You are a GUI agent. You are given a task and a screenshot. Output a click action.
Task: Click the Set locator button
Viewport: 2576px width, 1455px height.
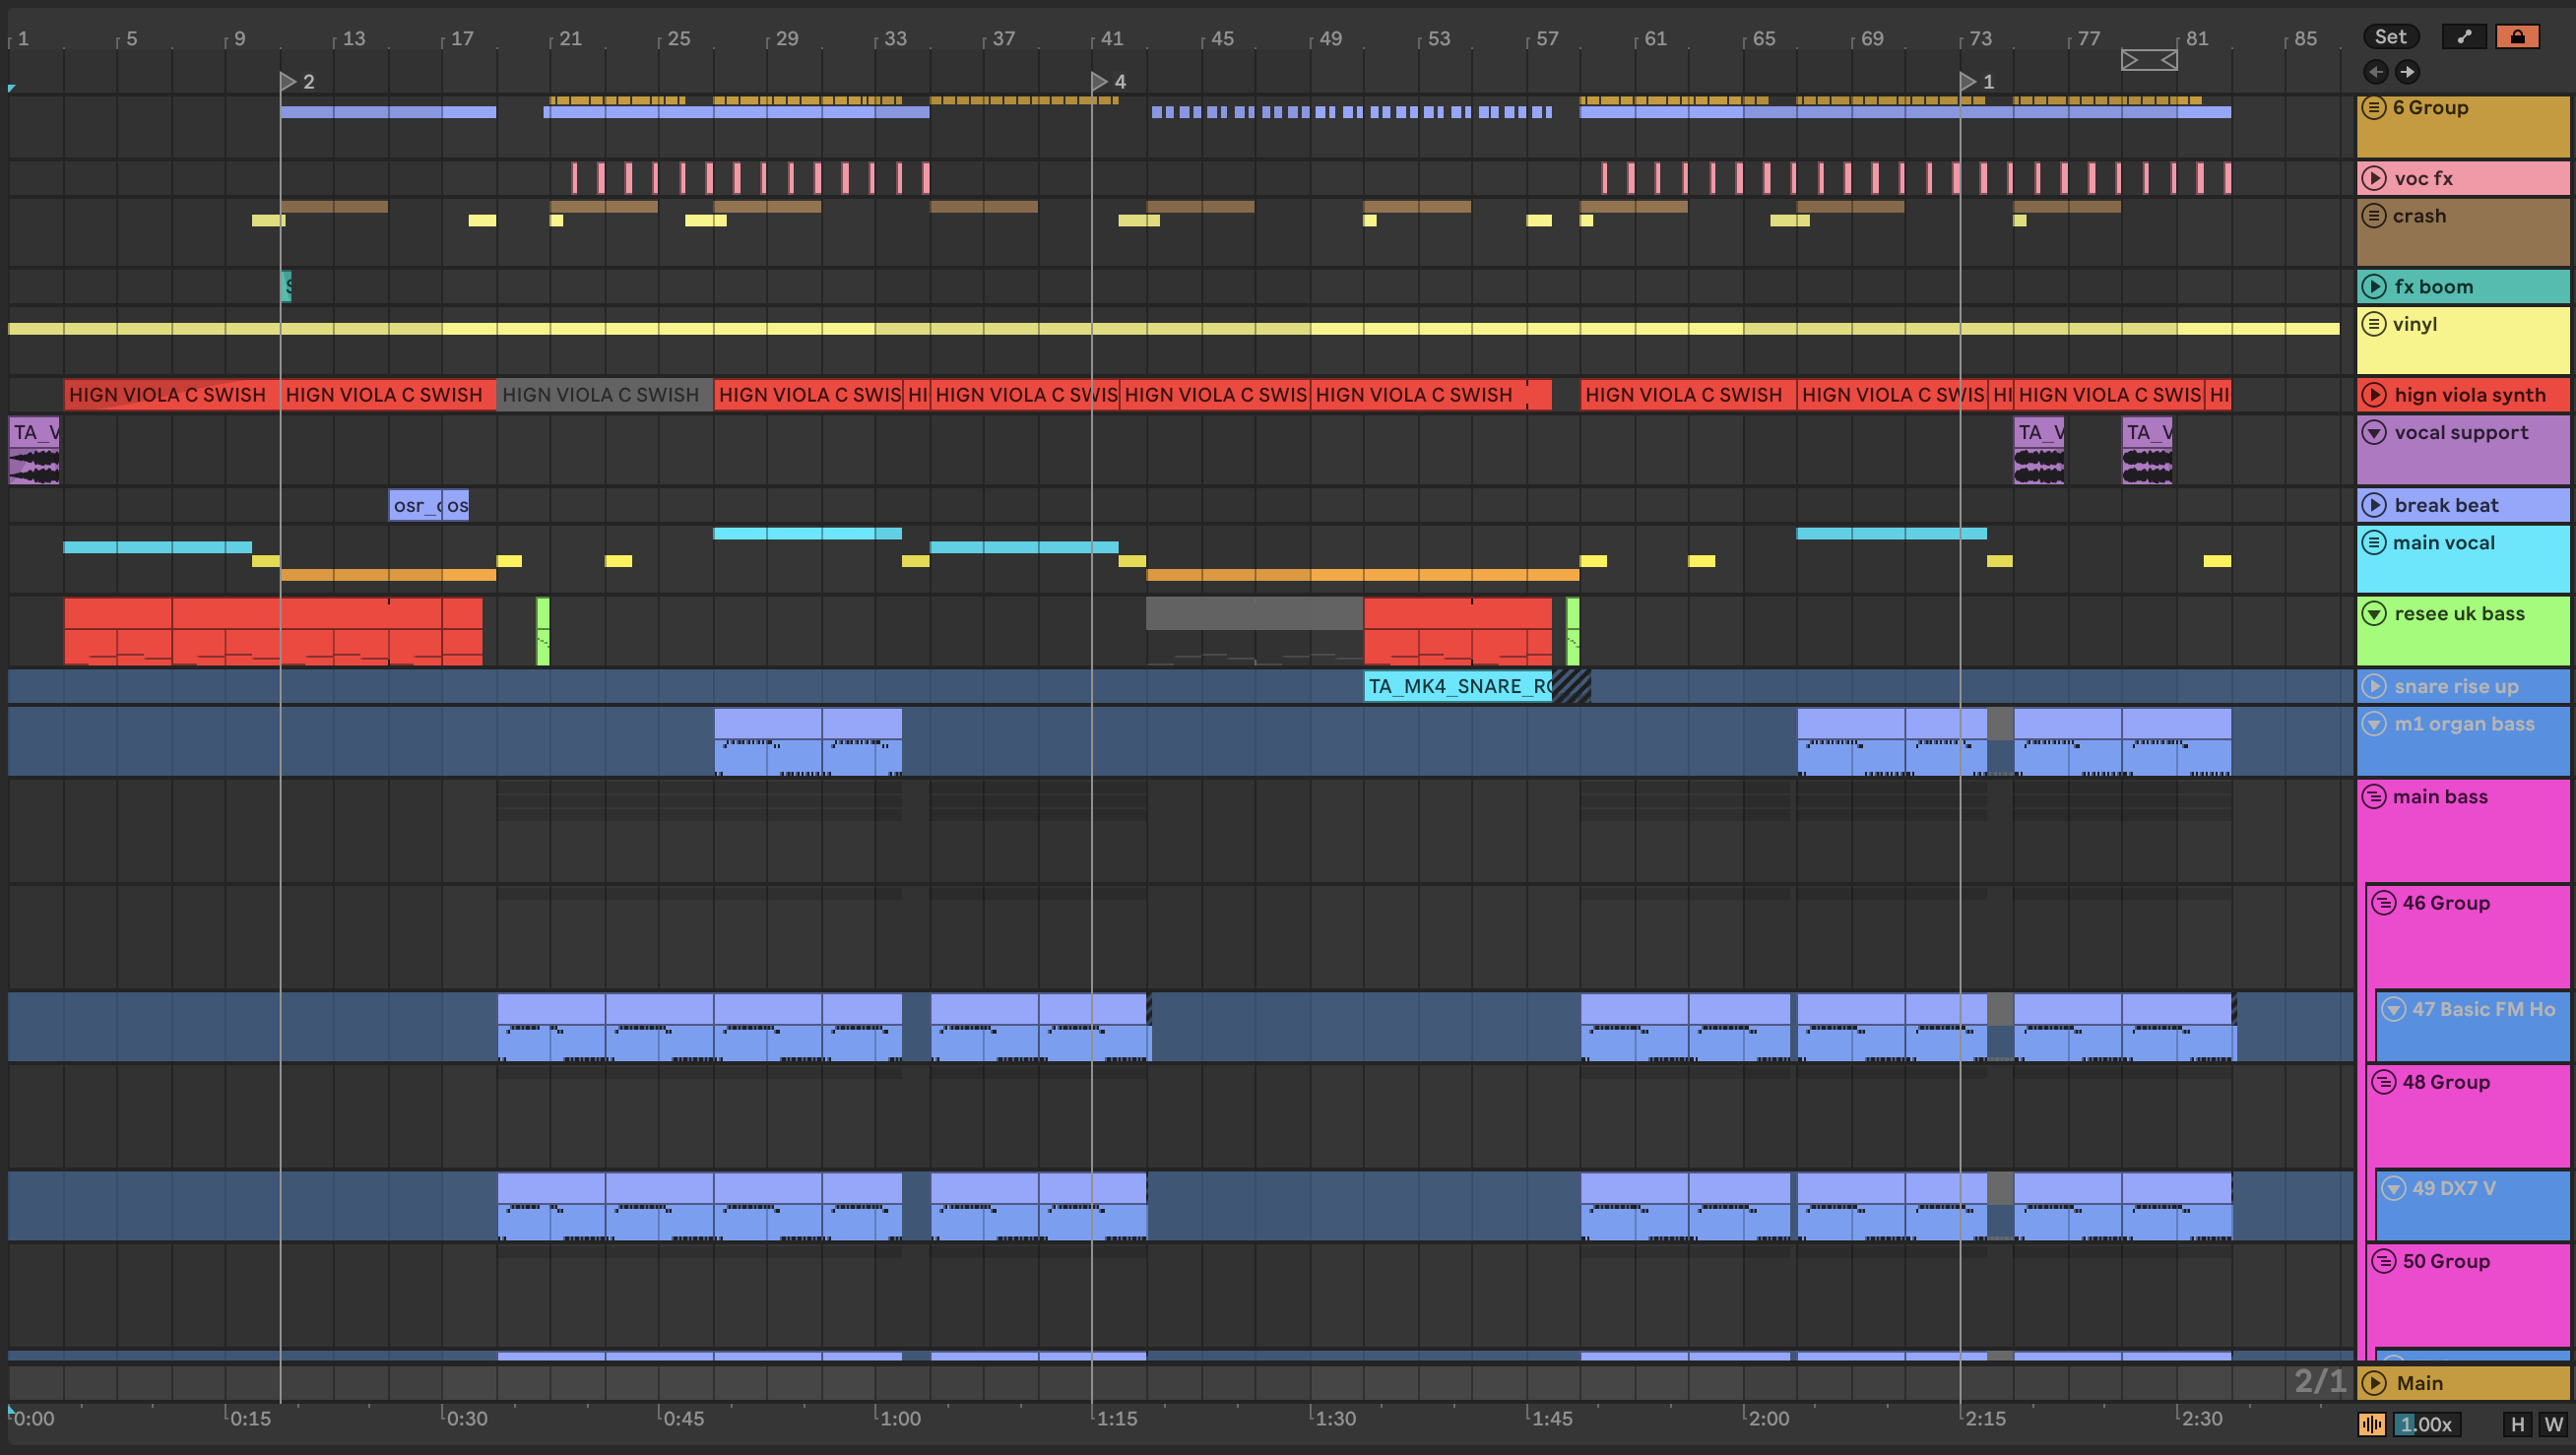tap(2390, 37)
